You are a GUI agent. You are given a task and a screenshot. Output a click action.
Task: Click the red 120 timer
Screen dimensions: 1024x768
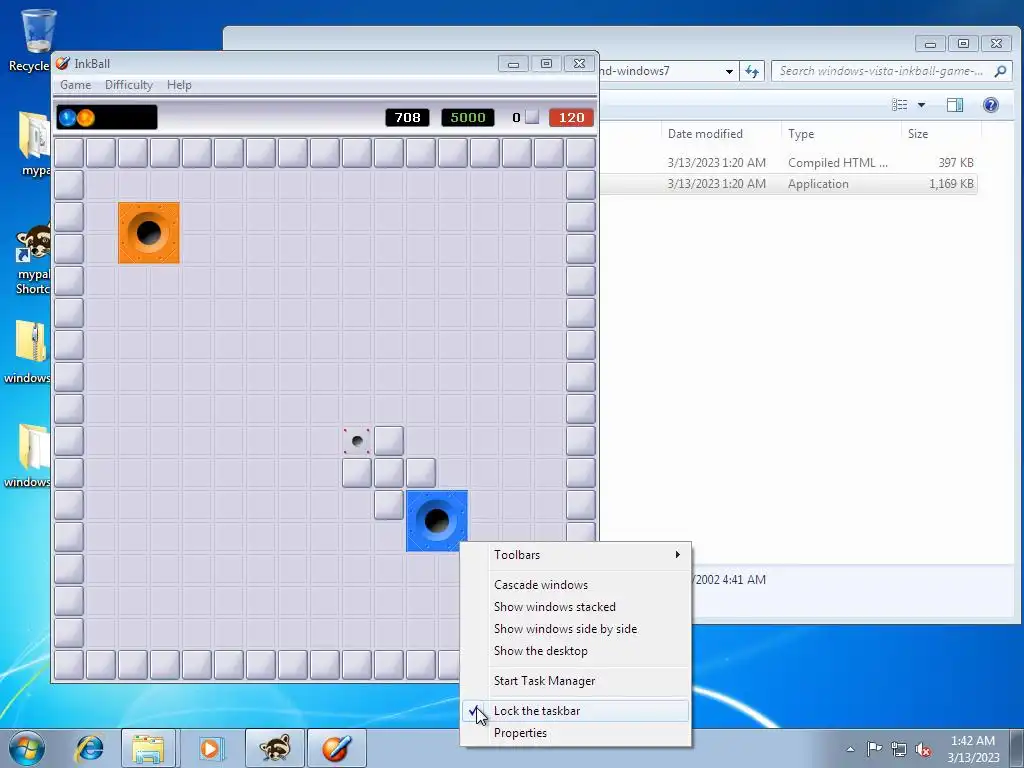(x=571, y=118)
